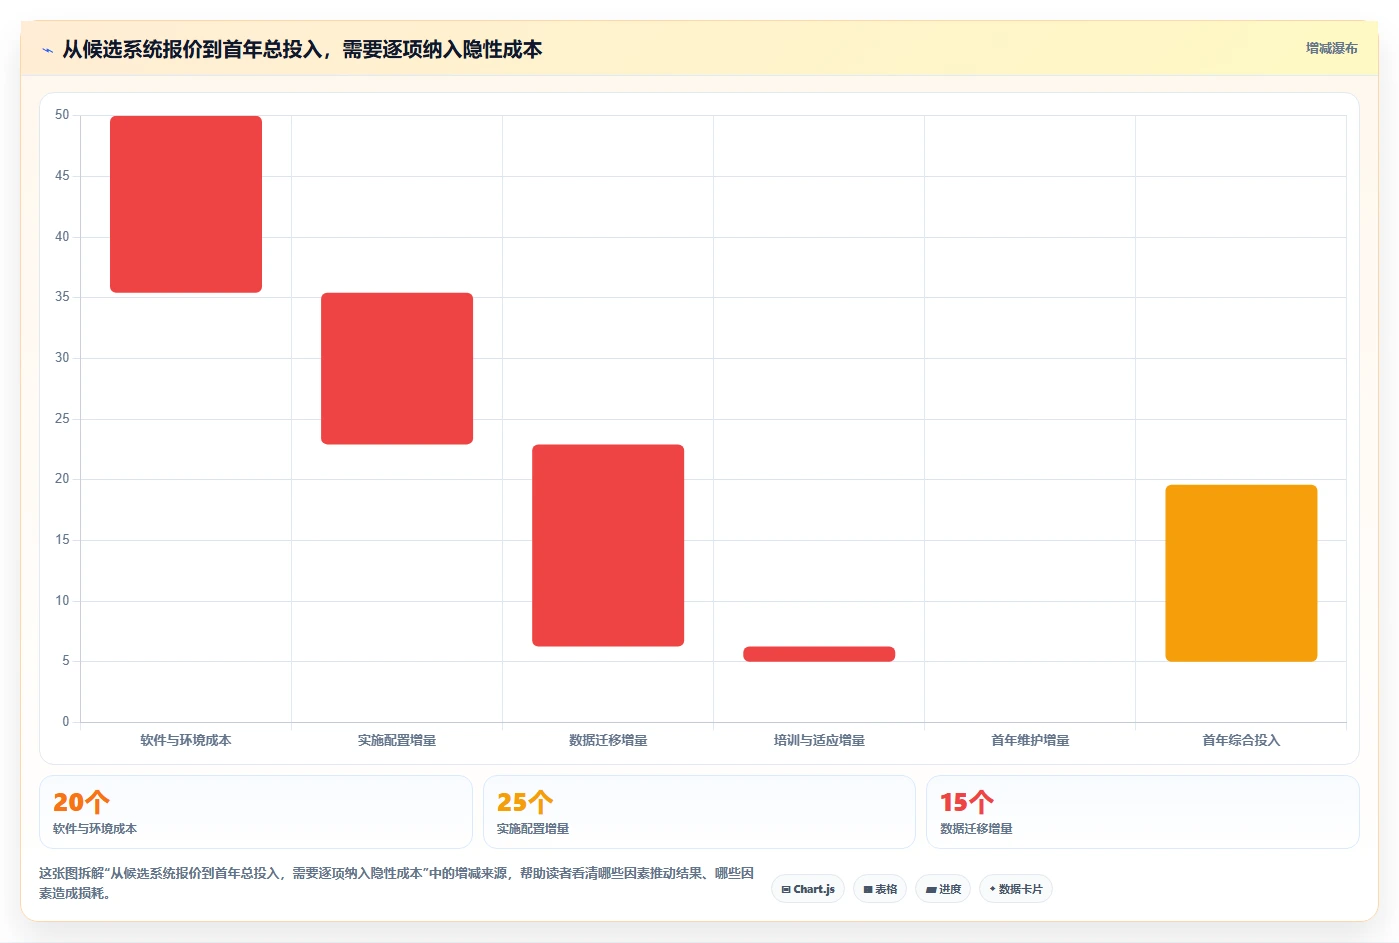Screen dimensions: 1399x943
Task: Click the orange 首年综合投入 bar
Action: pos(1241,573)
